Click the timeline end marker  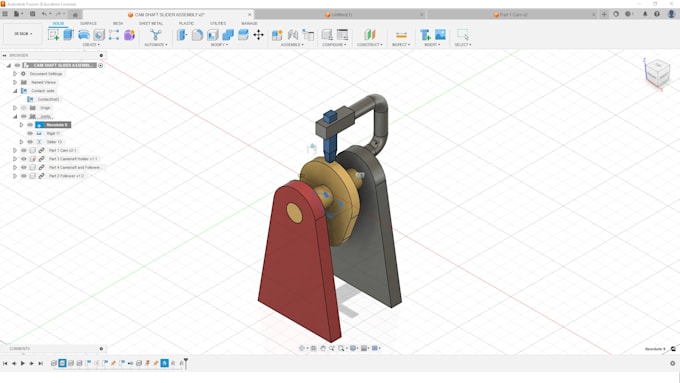tap(186, 363)
